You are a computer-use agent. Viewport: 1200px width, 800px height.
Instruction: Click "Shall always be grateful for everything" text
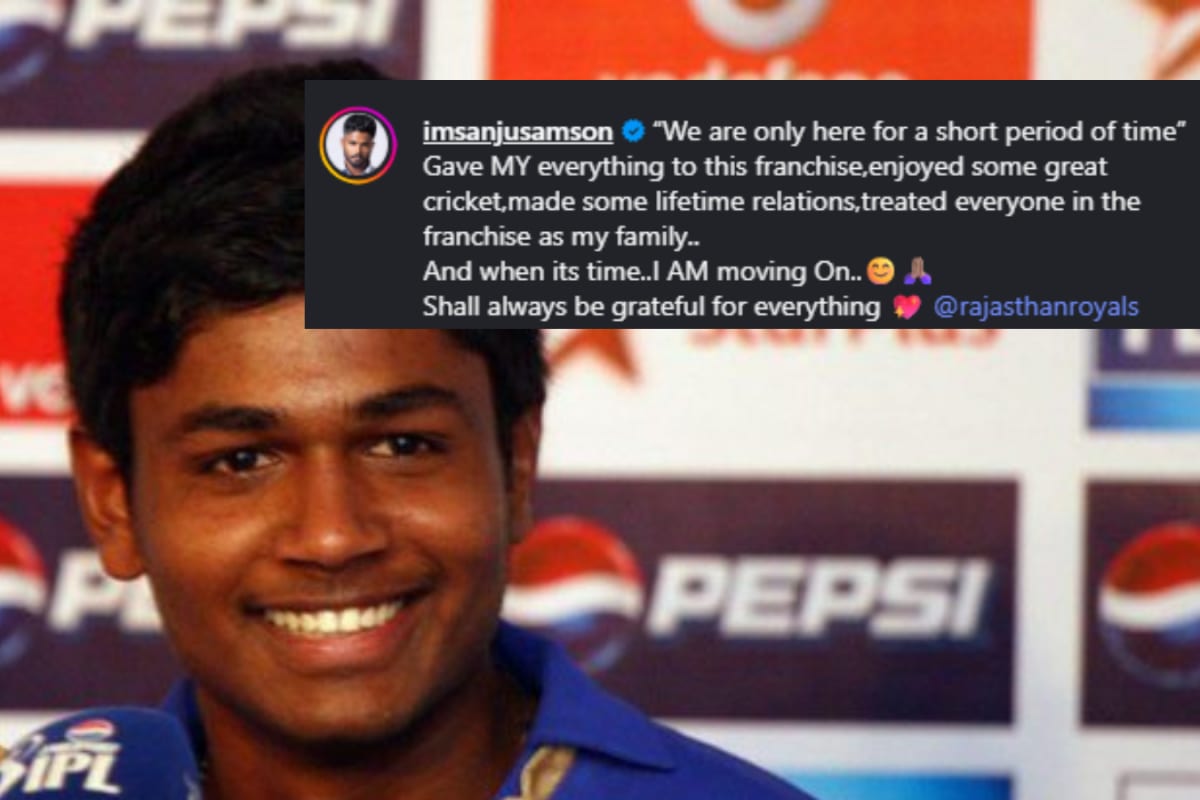coord(651,307)
